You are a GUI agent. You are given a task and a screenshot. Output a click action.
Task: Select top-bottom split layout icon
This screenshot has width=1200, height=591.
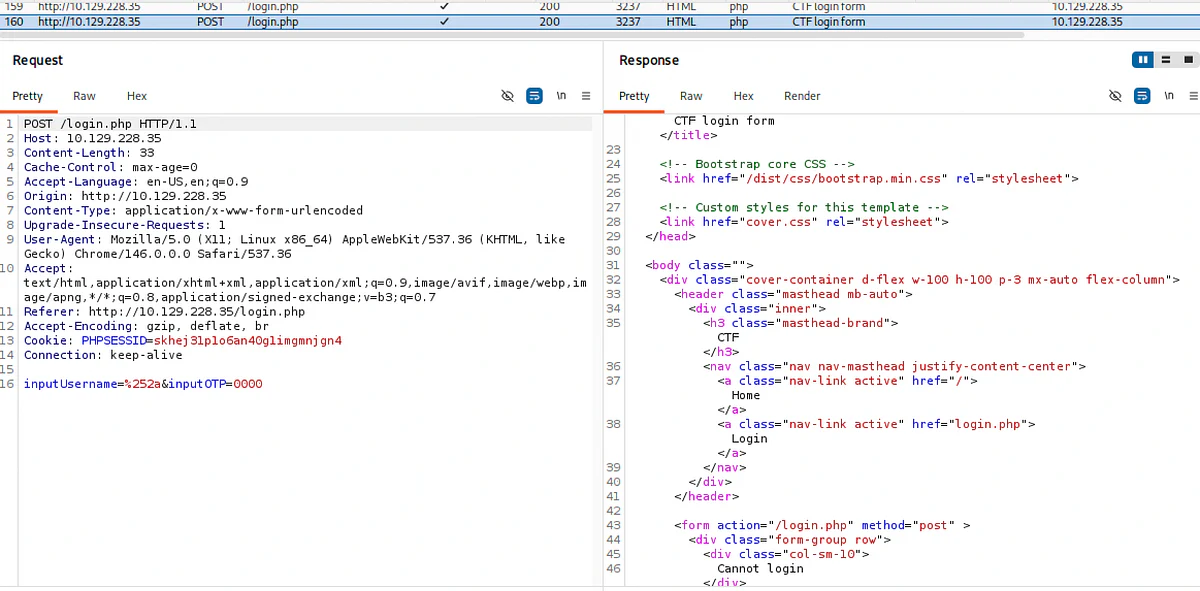point(1166,60)
